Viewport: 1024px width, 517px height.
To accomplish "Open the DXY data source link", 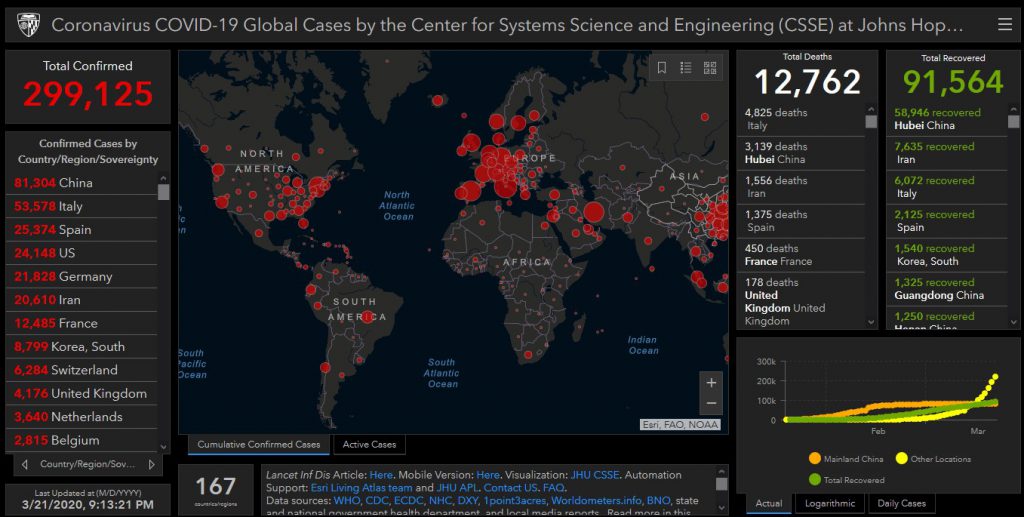I will tap(468, 501).
